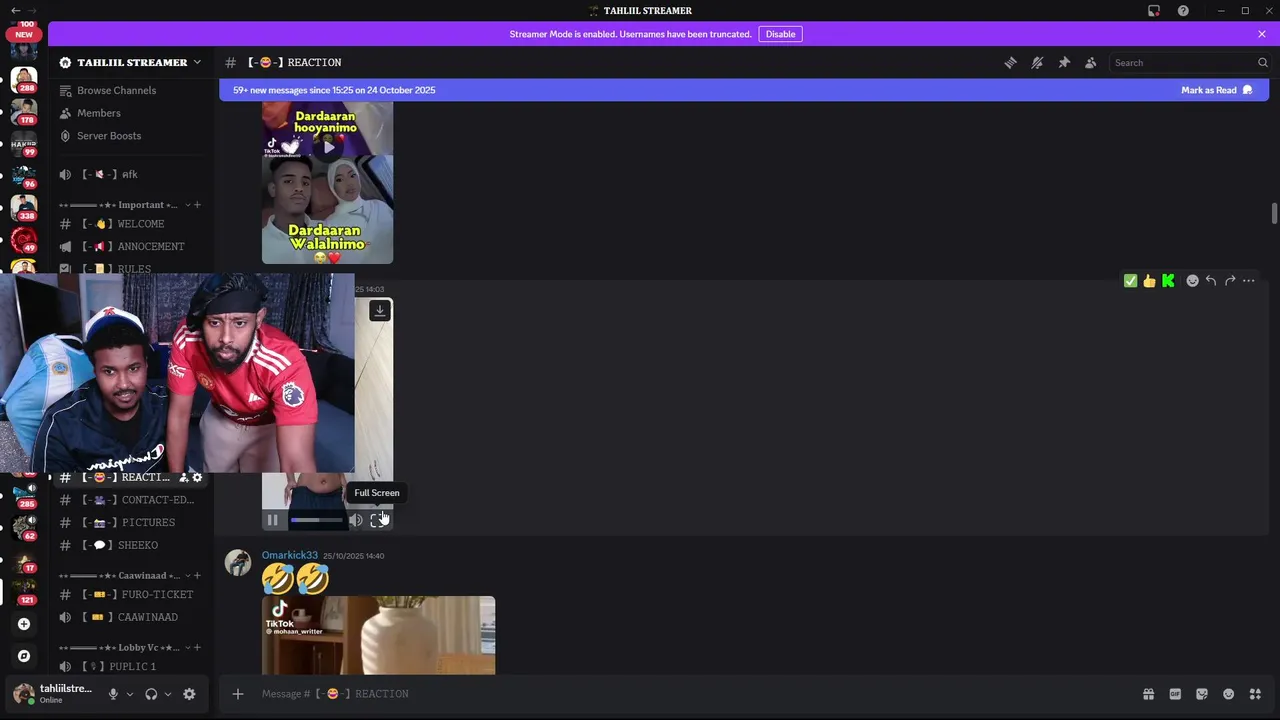Screen dimensions: 1280x720
Task: Click Mark as Read button
Action: (1216, 90)
